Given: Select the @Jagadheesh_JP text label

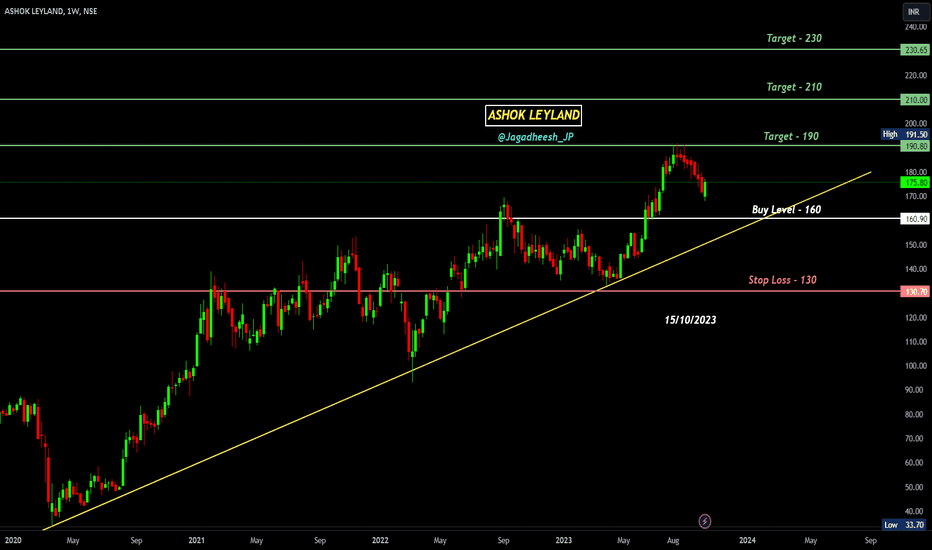Looking at the screenshot, I should pos(536,137).
